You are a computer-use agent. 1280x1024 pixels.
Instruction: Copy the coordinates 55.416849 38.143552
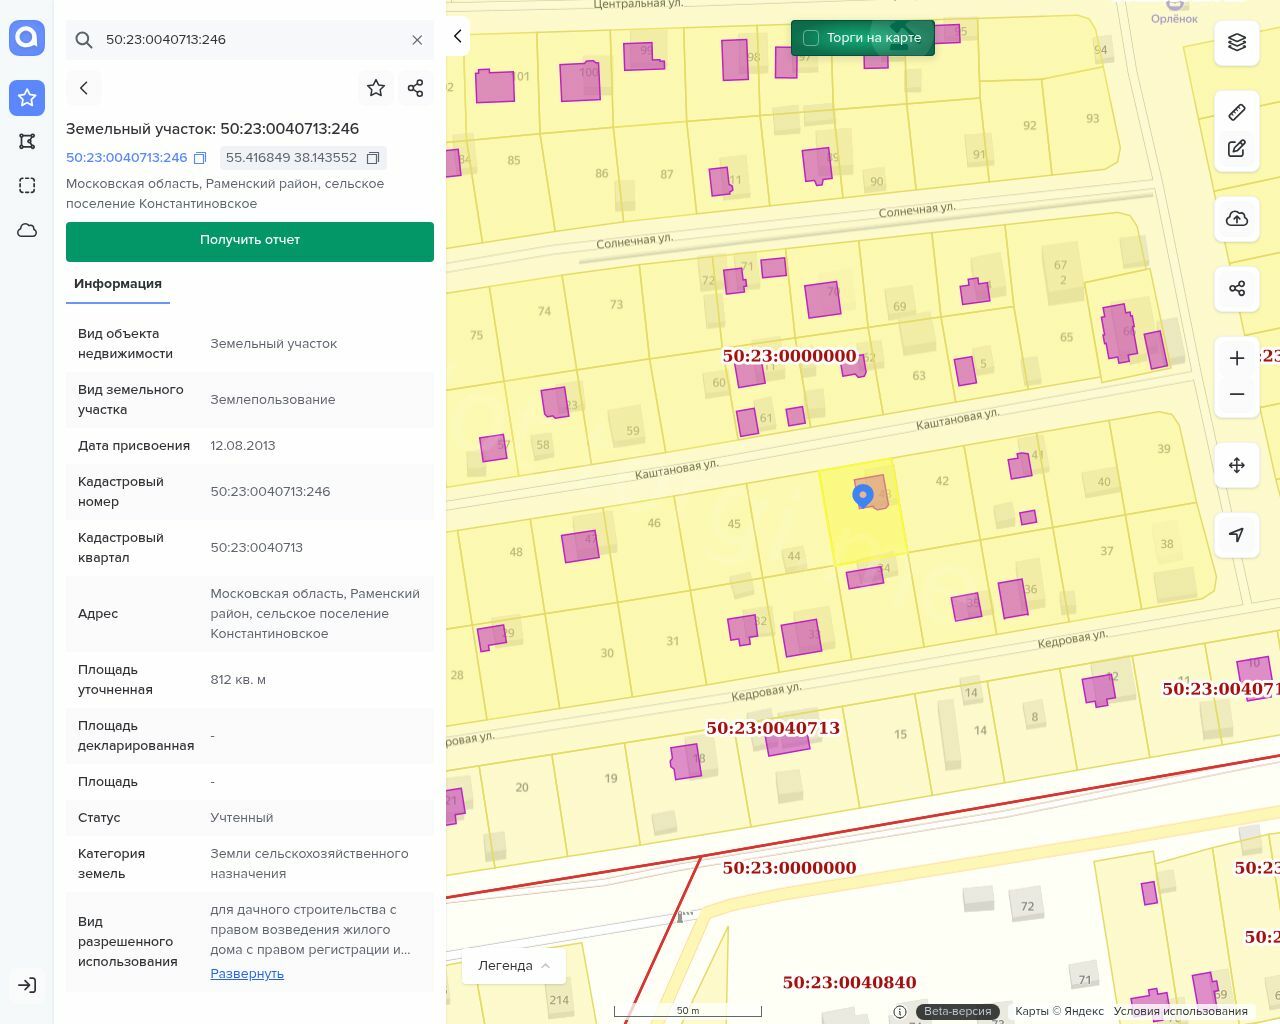[373, 158]
